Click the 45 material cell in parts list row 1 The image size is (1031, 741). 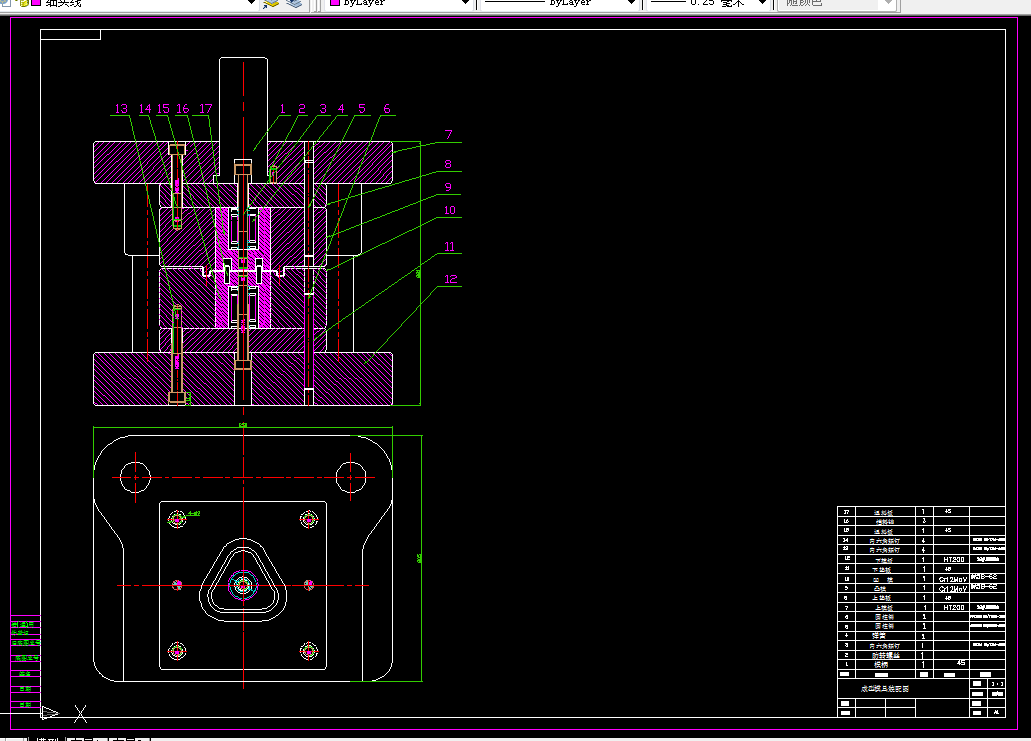[961, 663]
